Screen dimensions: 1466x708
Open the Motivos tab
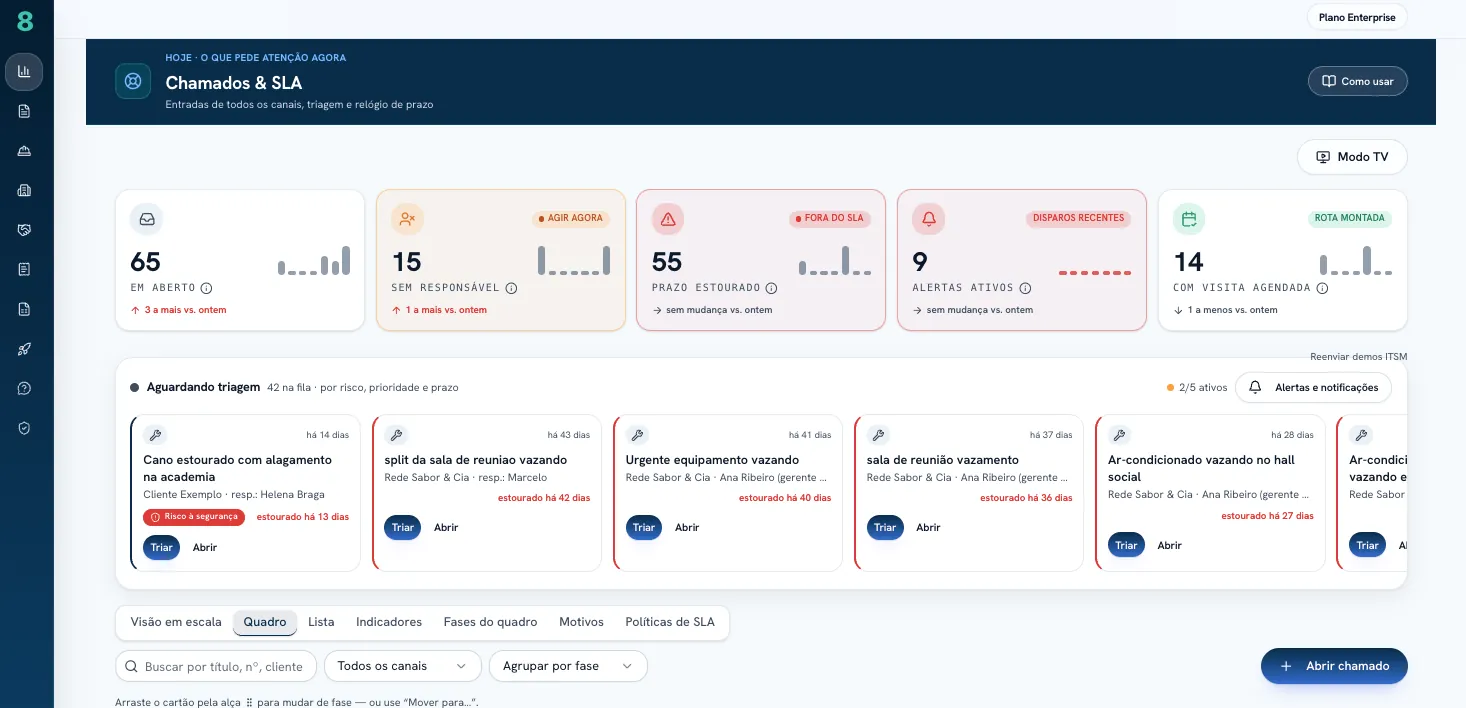(581, 622)
